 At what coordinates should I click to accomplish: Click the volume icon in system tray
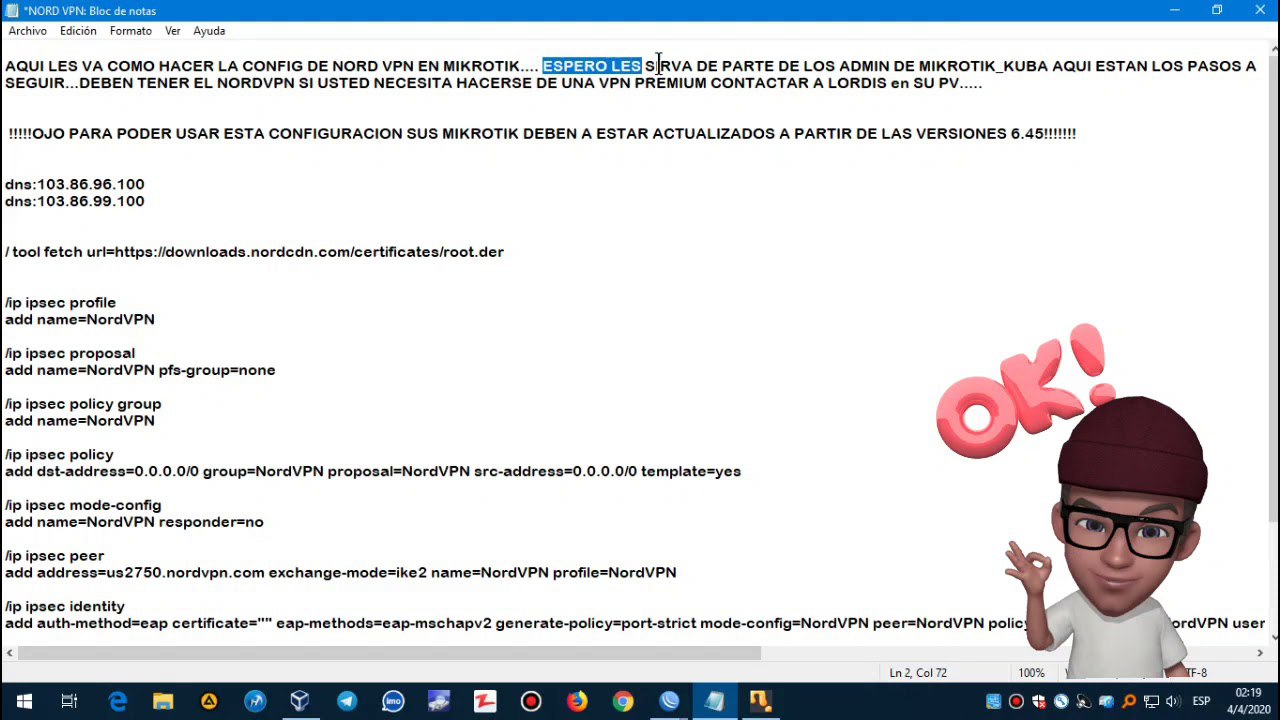click(1173, 701)
